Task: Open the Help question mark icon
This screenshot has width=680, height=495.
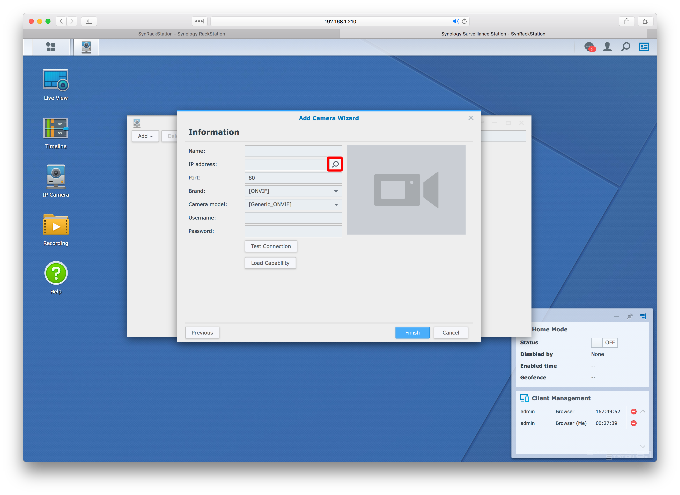Action: pyautogui.click(x=55, y=273)
